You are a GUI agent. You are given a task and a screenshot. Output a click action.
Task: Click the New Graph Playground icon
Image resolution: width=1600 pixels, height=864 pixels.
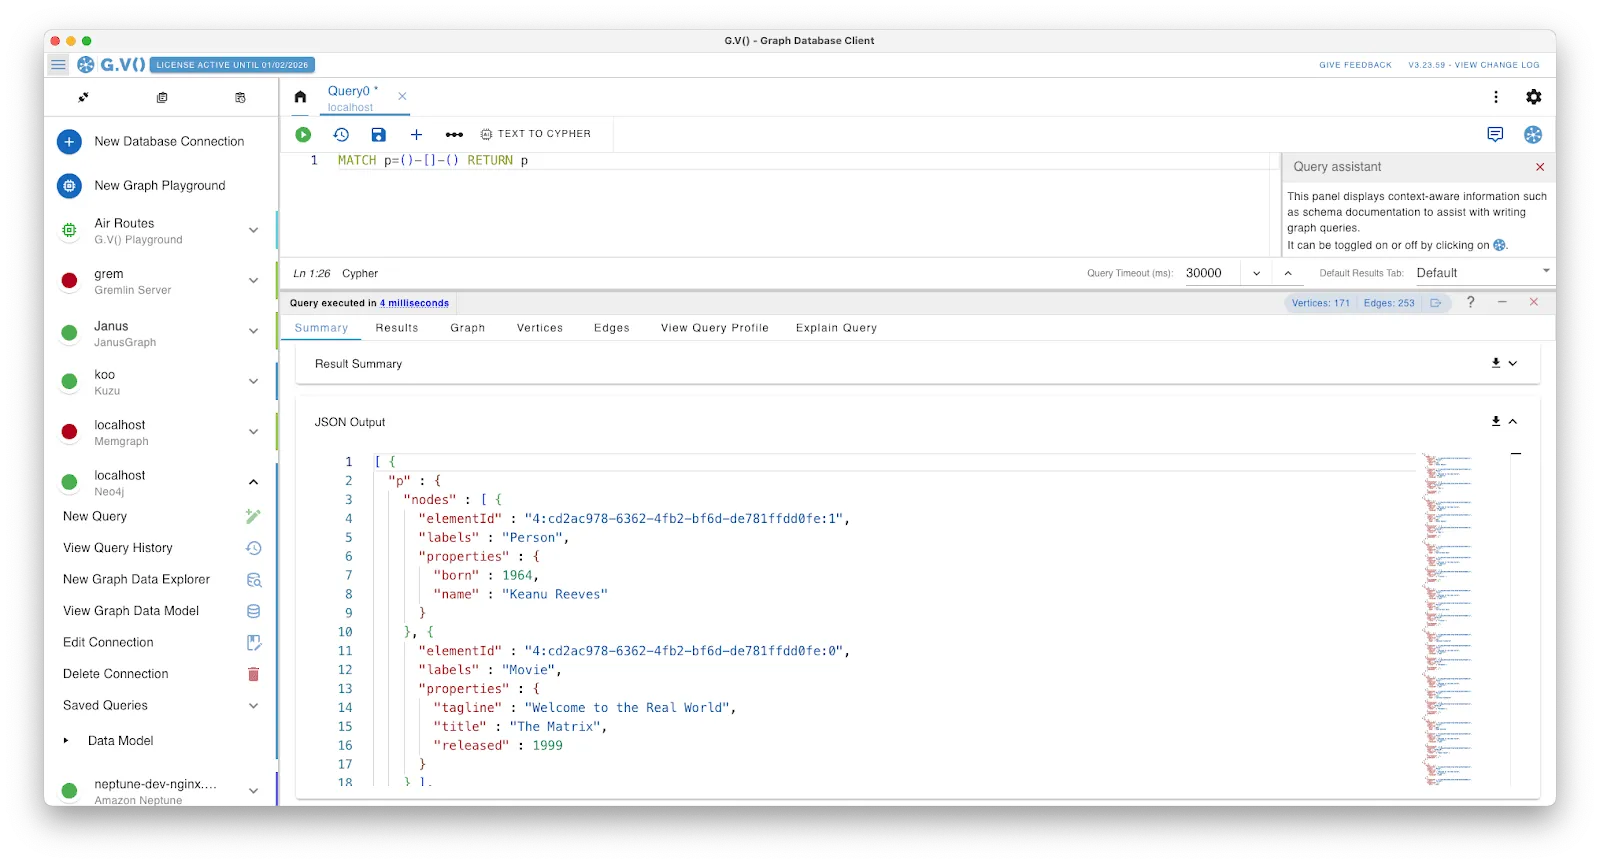click(69, 186)
